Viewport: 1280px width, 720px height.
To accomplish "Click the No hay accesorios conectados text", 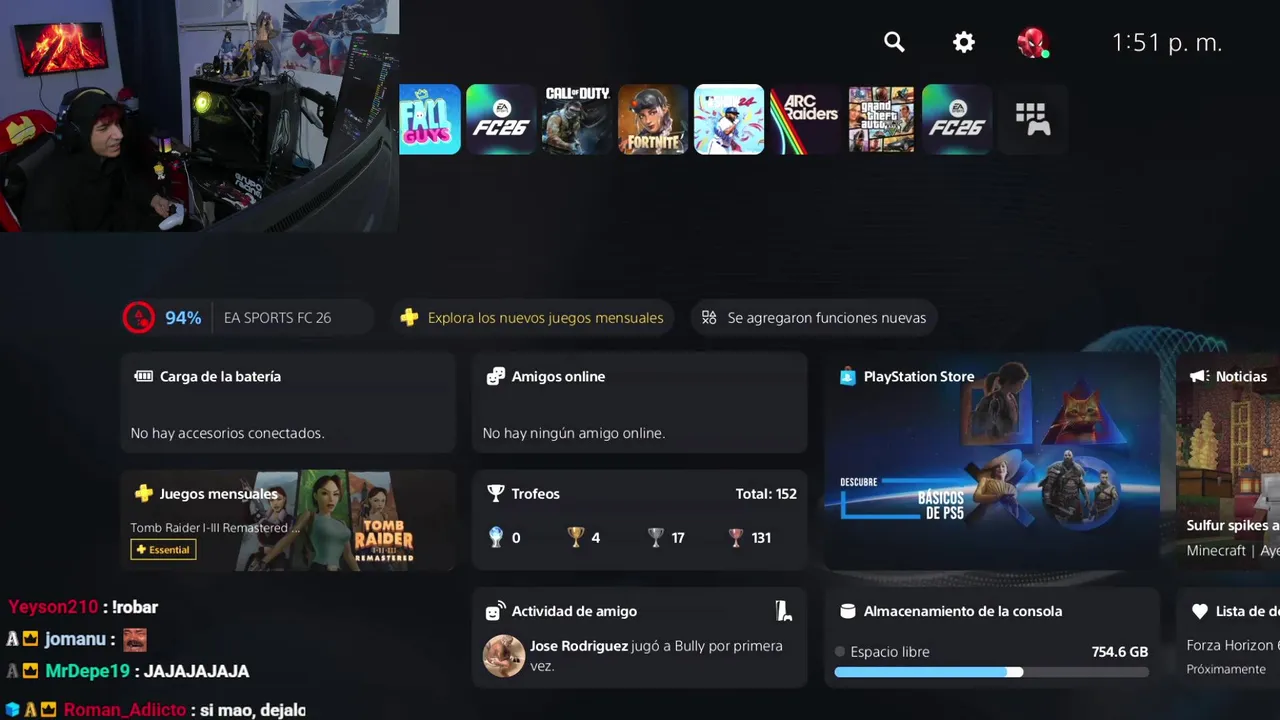I will pos(227,433).
